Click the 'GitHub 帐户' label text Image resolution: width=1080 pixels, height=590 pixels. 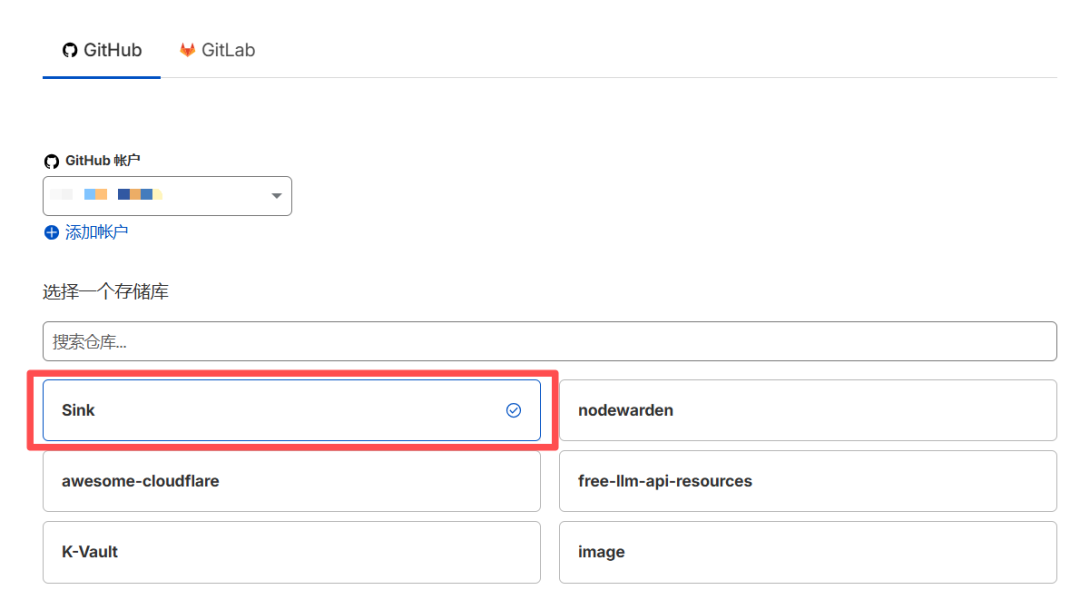(103, 160)
